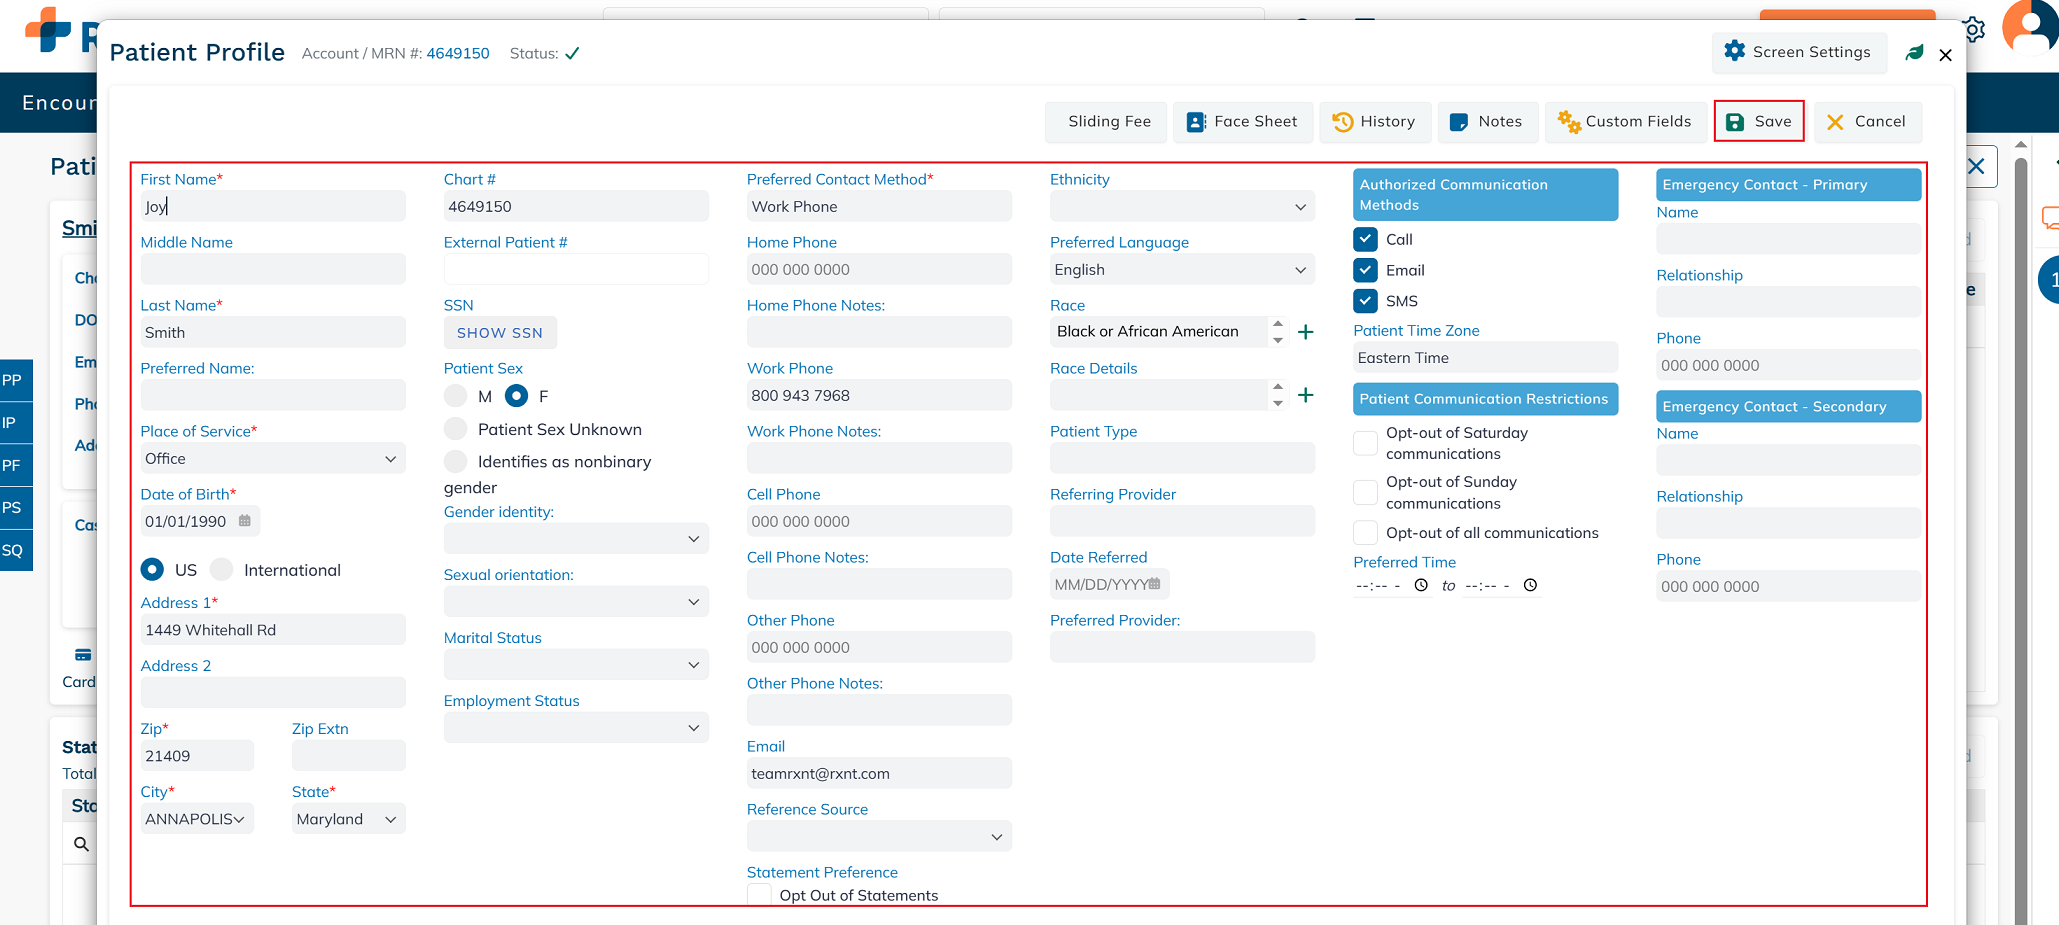Screen dimensions: 2059x925
Task: Click the Work Phone number field
Action: click(879, 395)
